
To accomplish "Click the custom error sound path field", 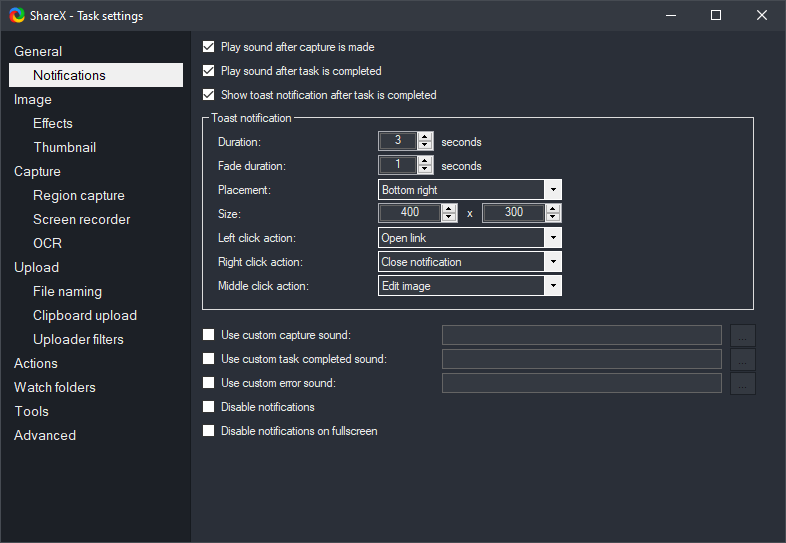I will point(581,383).
